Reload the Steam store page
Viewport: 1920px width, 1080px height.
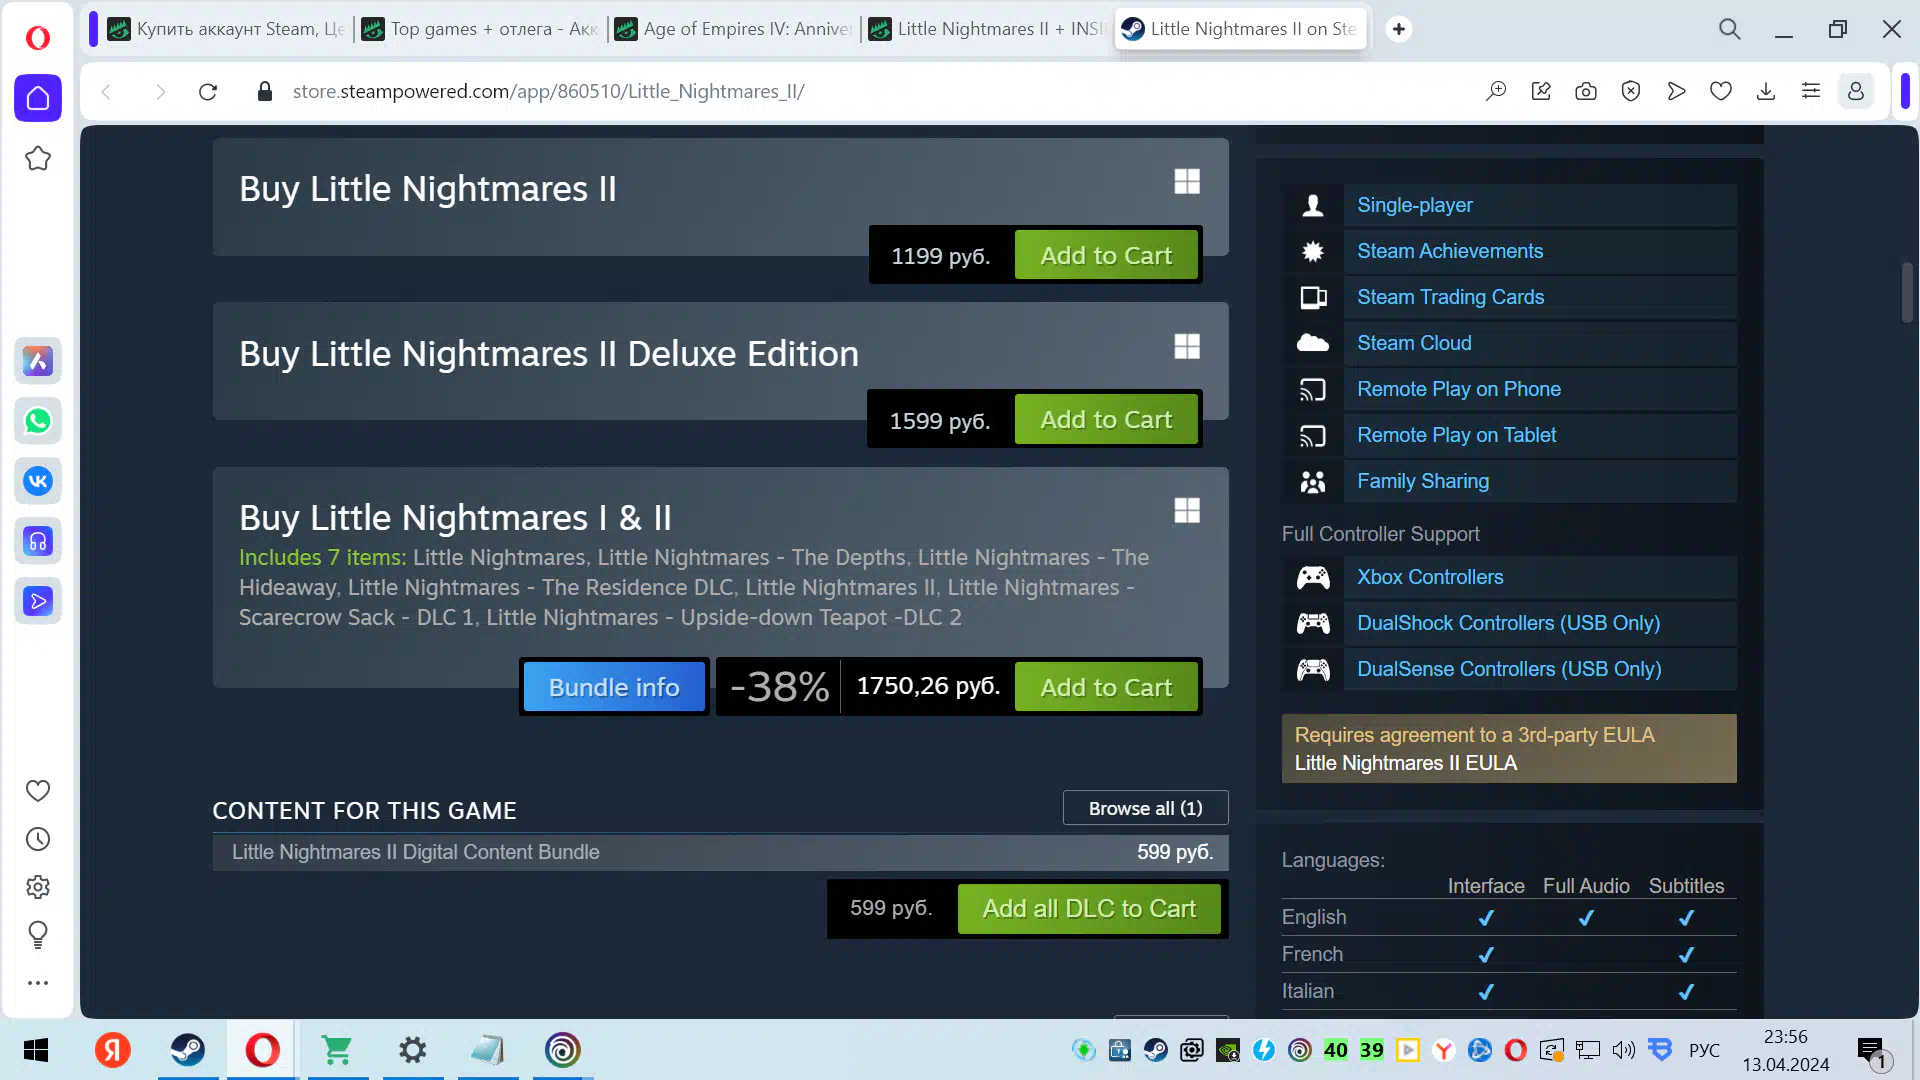208,92
